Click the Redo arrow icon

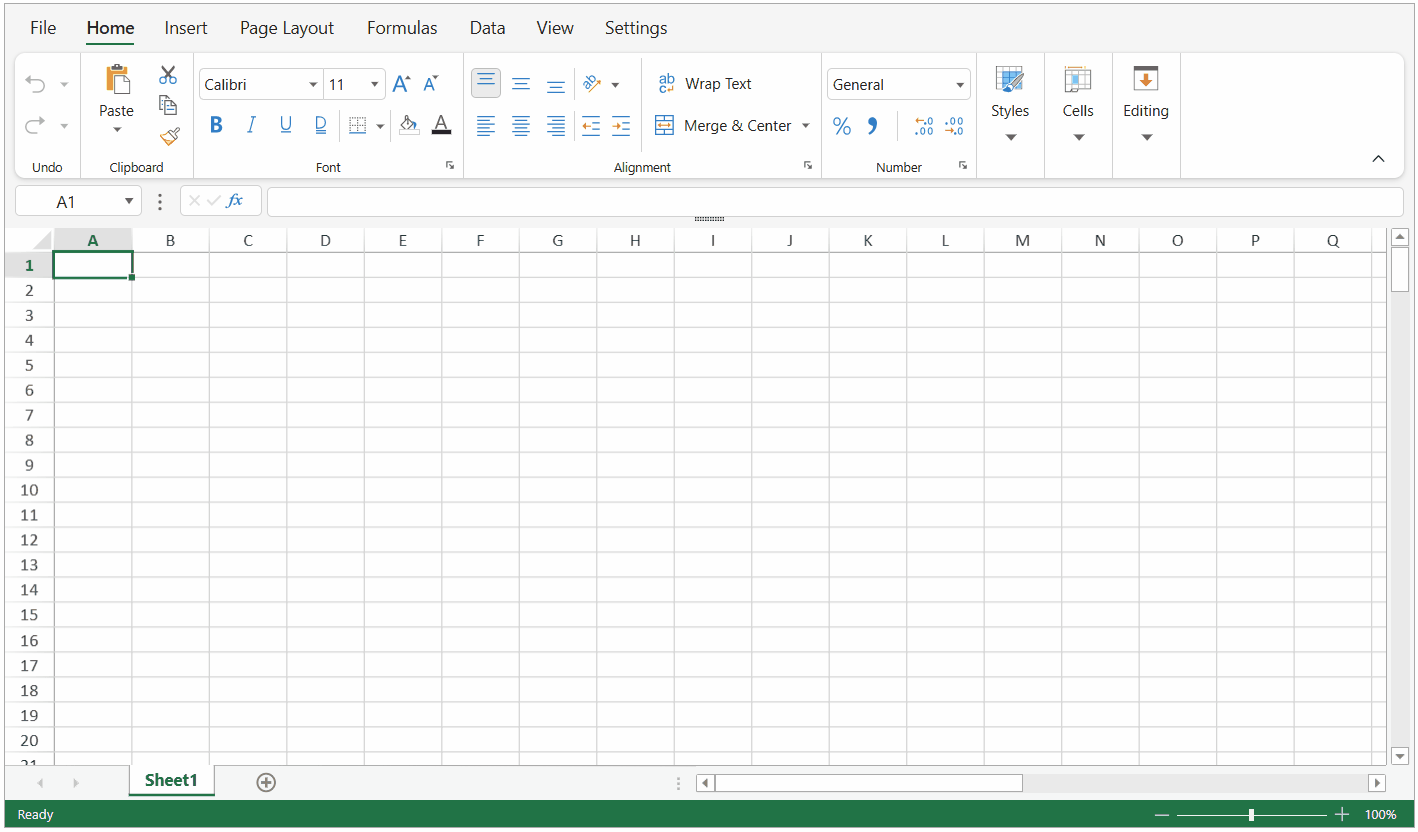pos(35,125)
